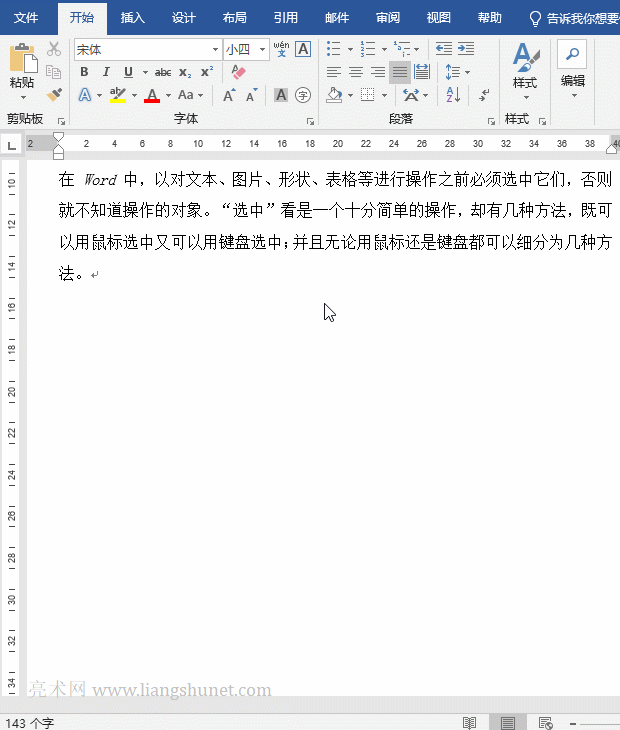Open multilevel list dropdown arrow
The height and width of the screenshot is (730, 620).
click(x=416, y=49)
